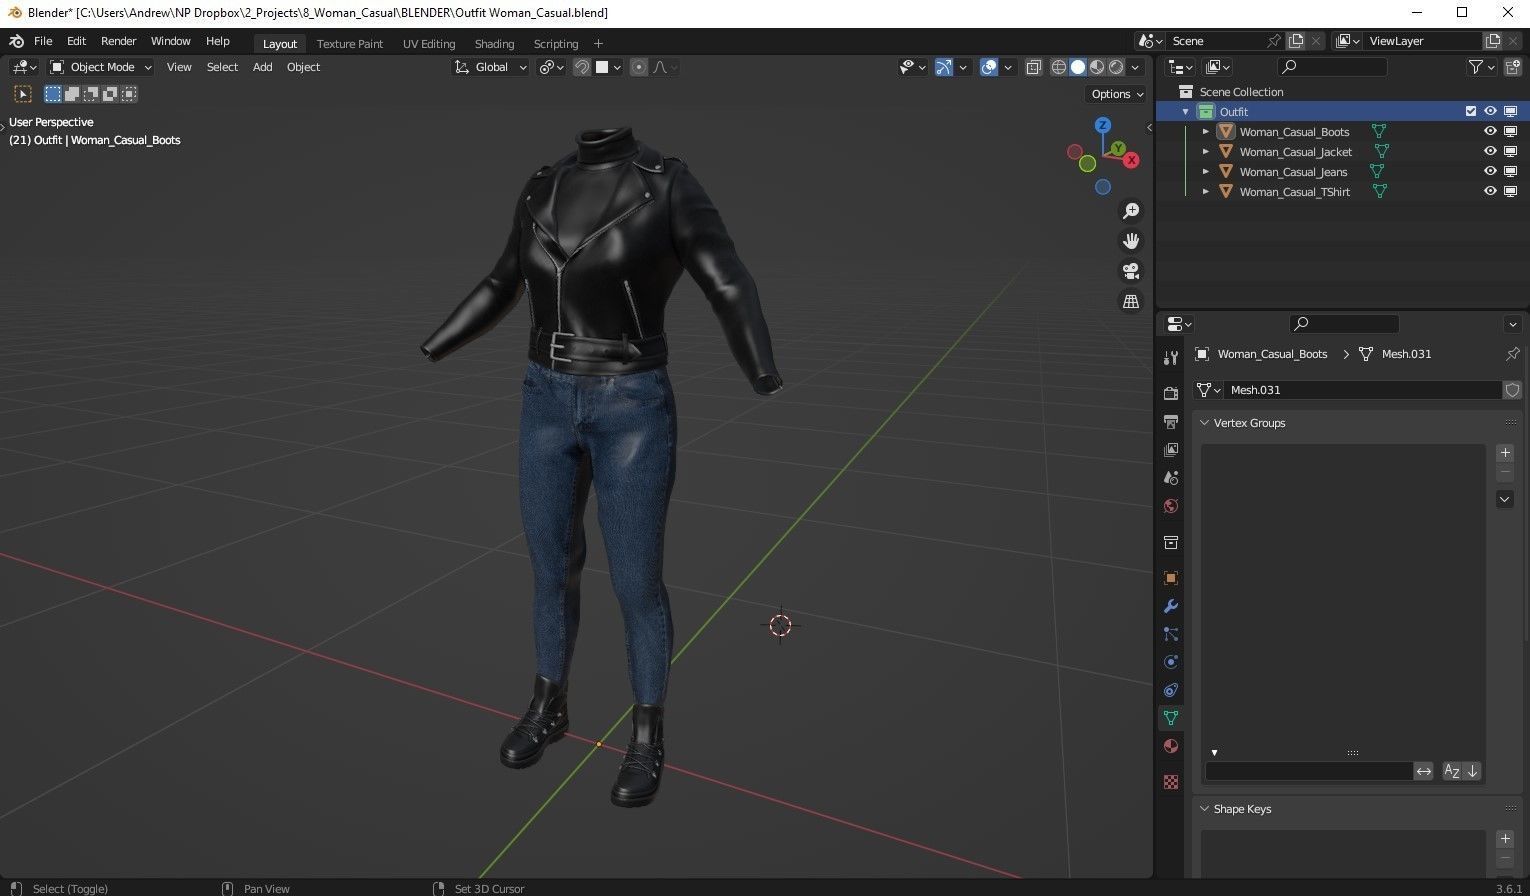This screenshot has width=1530, height=896.
Task: Open the Tool properties tab icon
Action: tap(1171, 358)
